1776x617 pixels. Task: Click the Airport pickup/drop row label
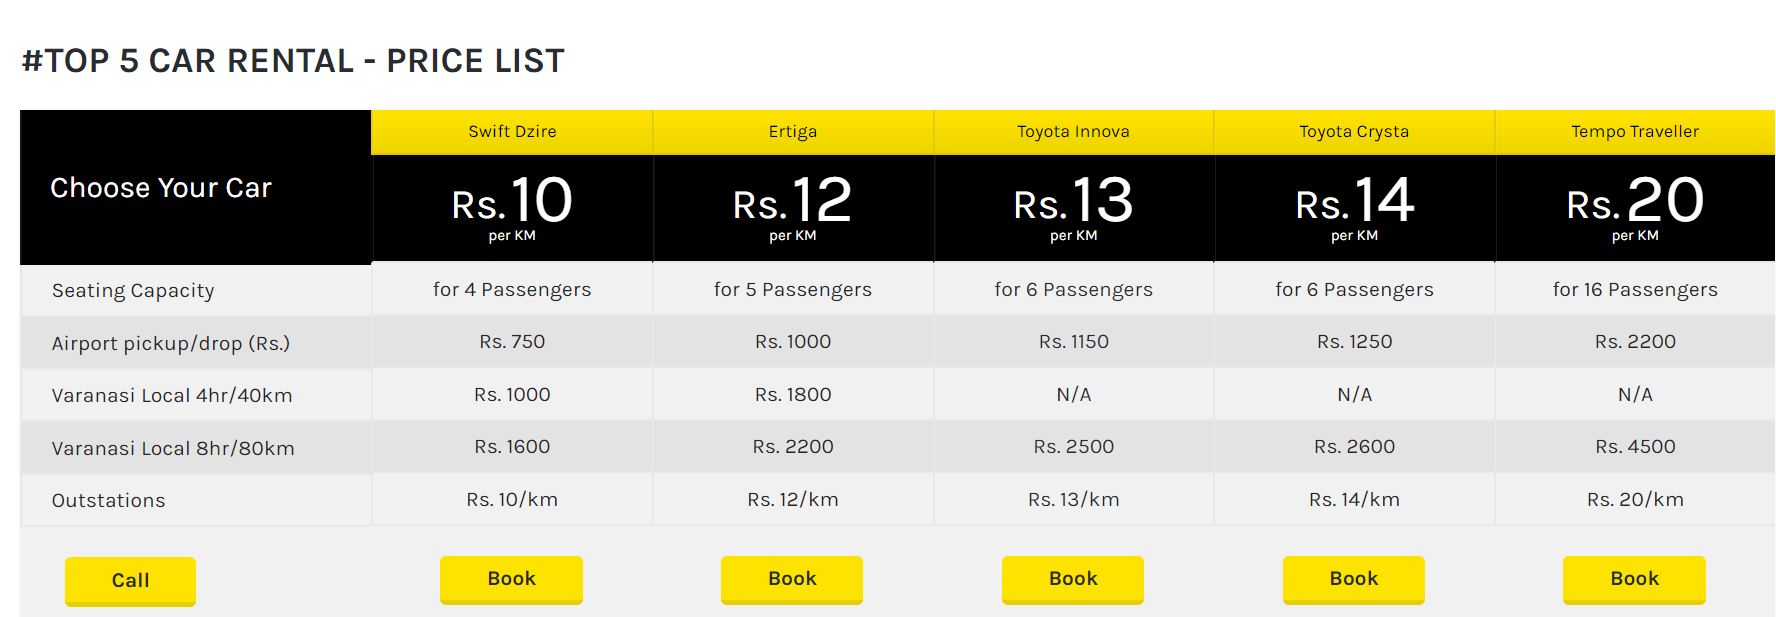[171, 342]
